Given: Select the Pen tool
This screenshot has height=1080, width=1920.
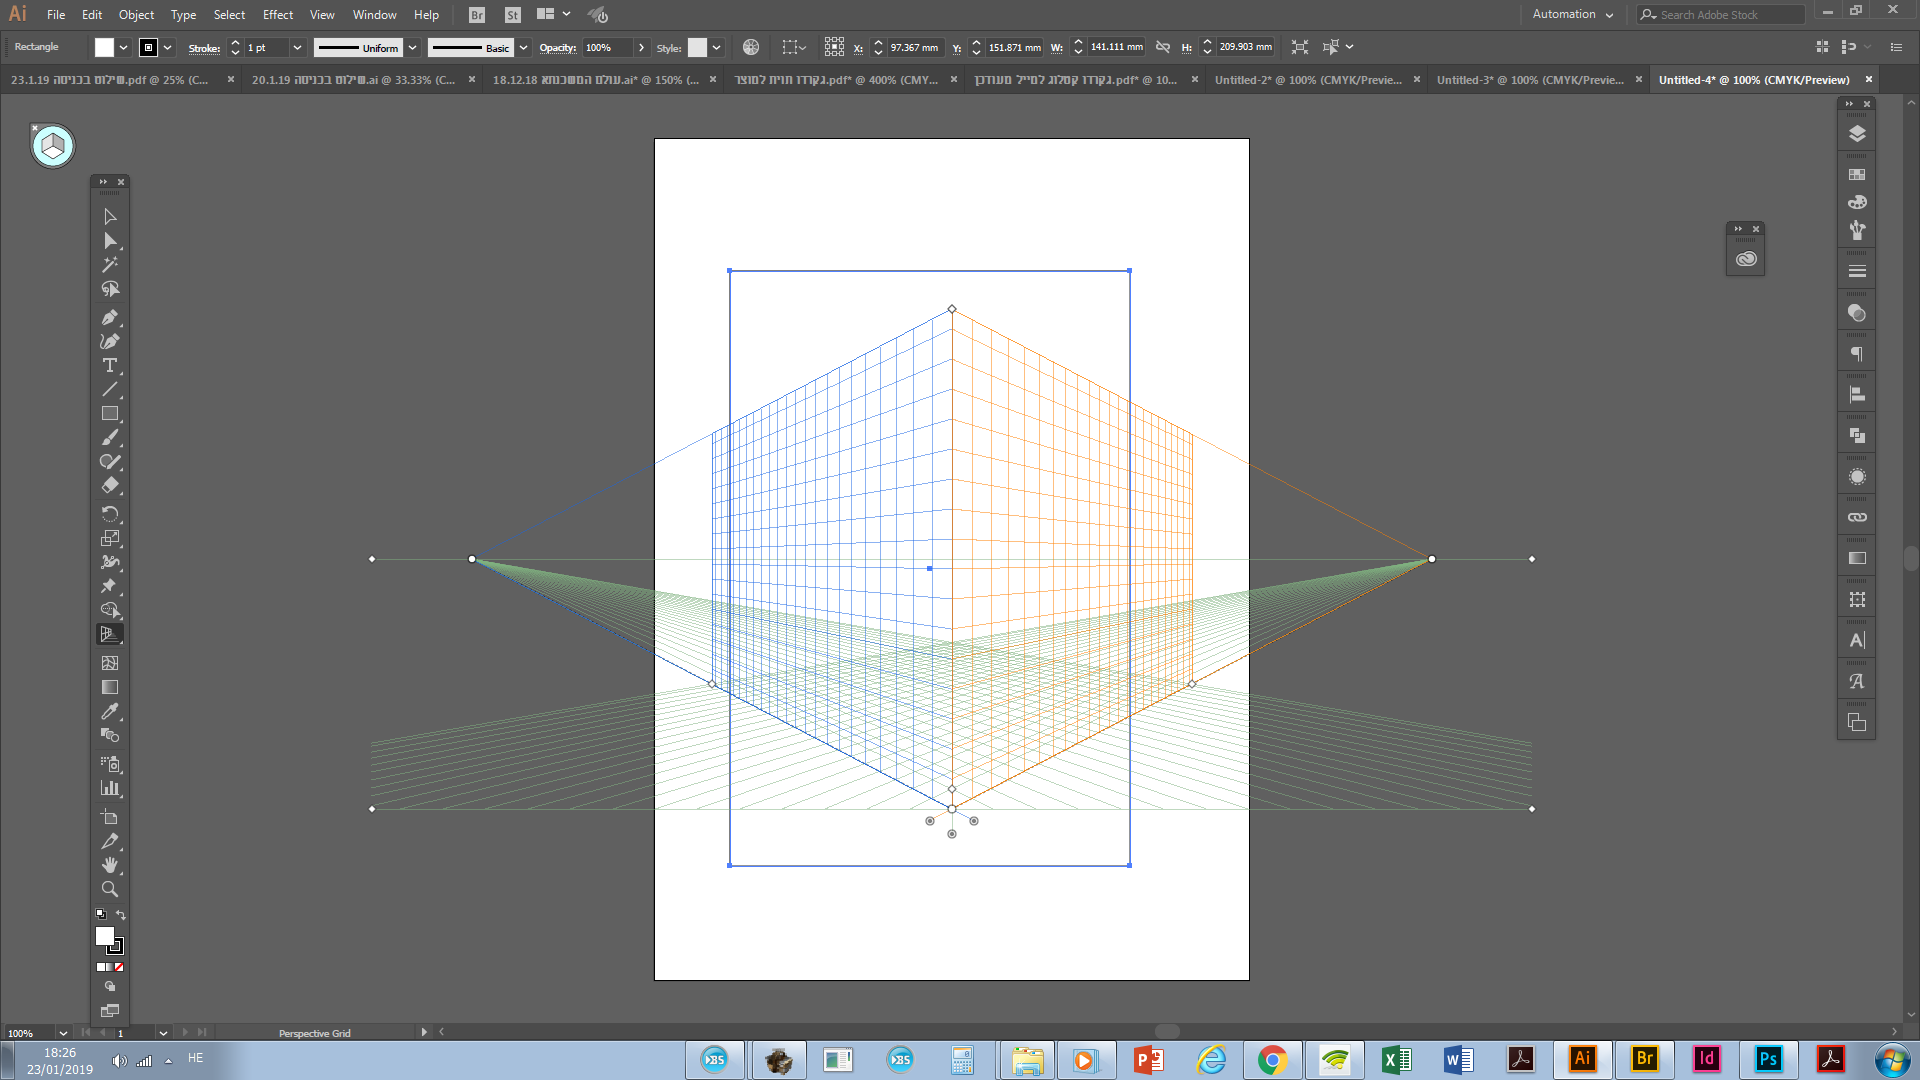Looking at the screenshot, I should click(x=110, y=317).
